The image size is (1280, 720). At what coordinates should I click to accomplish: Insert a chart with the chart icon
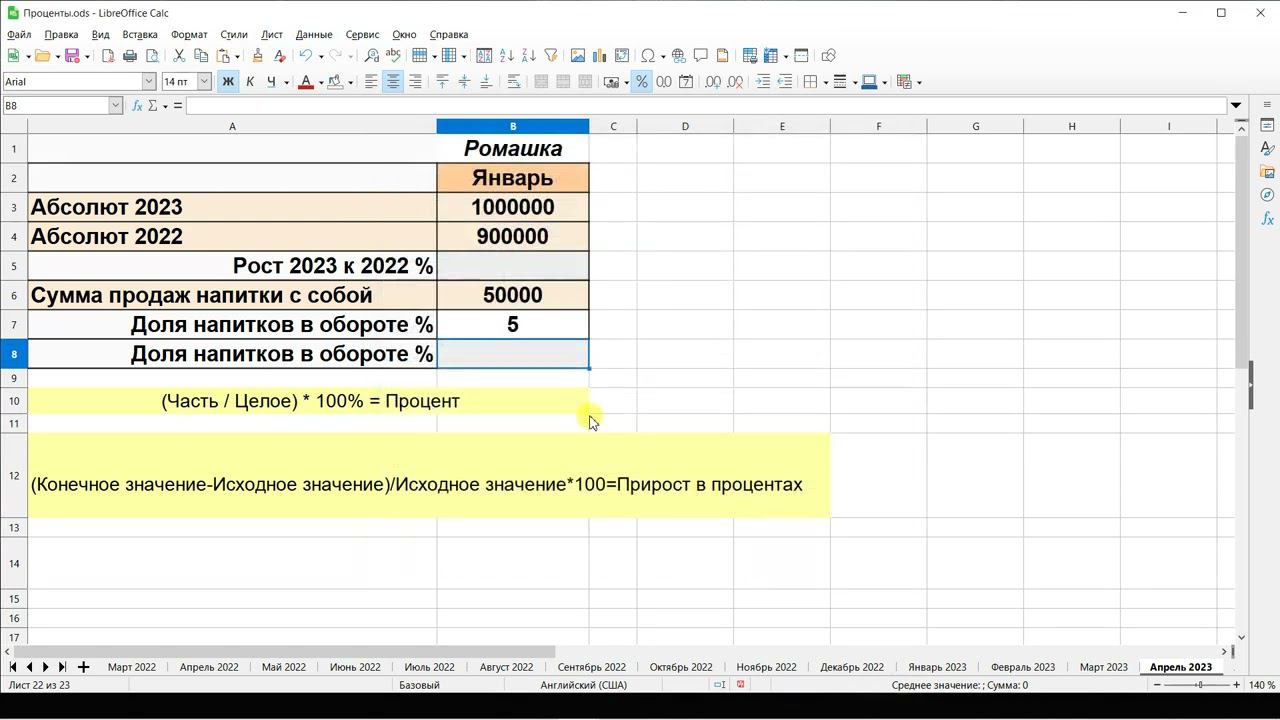(x=600, y=56)
